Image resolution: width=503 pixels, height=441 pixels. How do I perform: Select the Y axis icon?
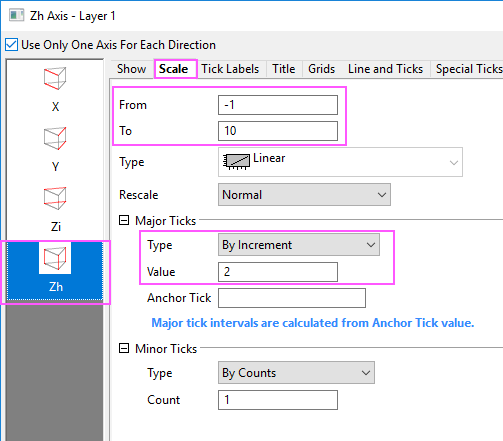pyautogui.click(x=55, y=138)
